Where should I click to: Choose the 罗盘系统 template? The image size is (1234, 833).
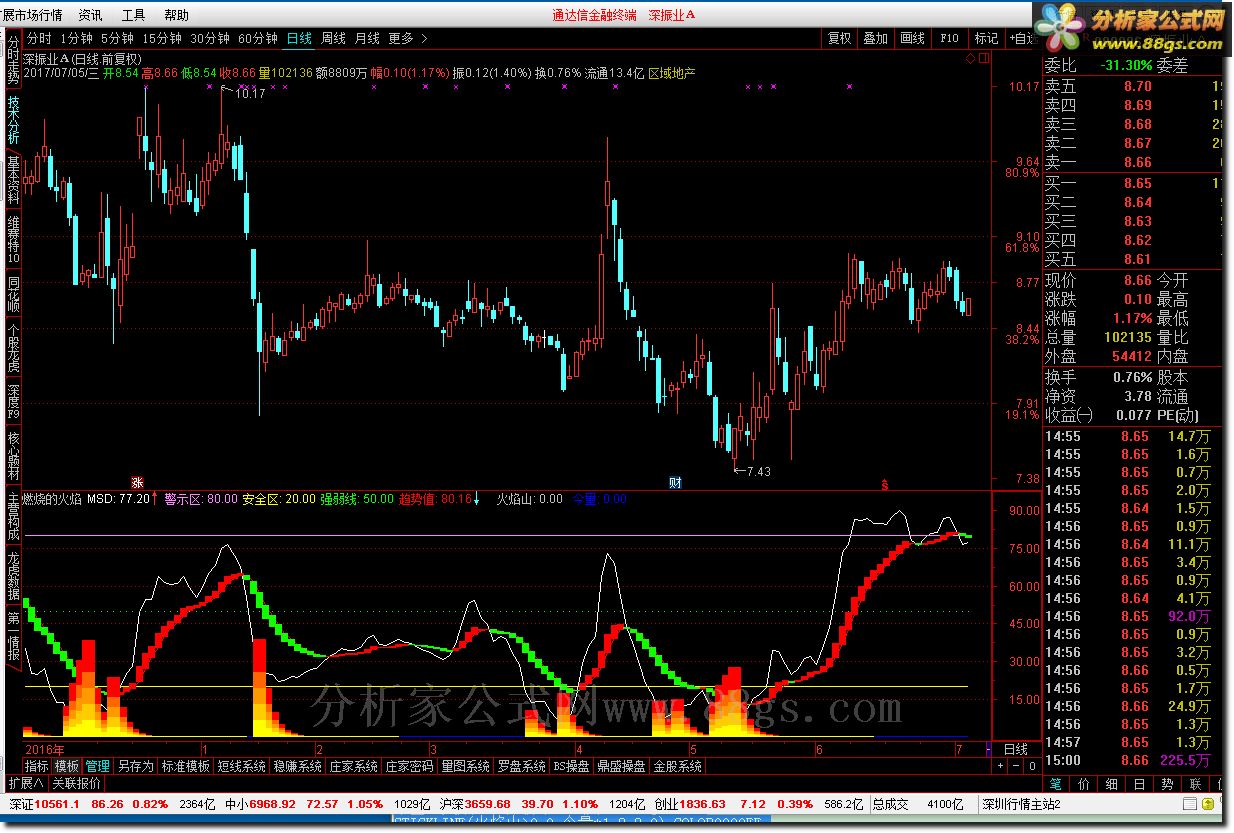[522, 767]
